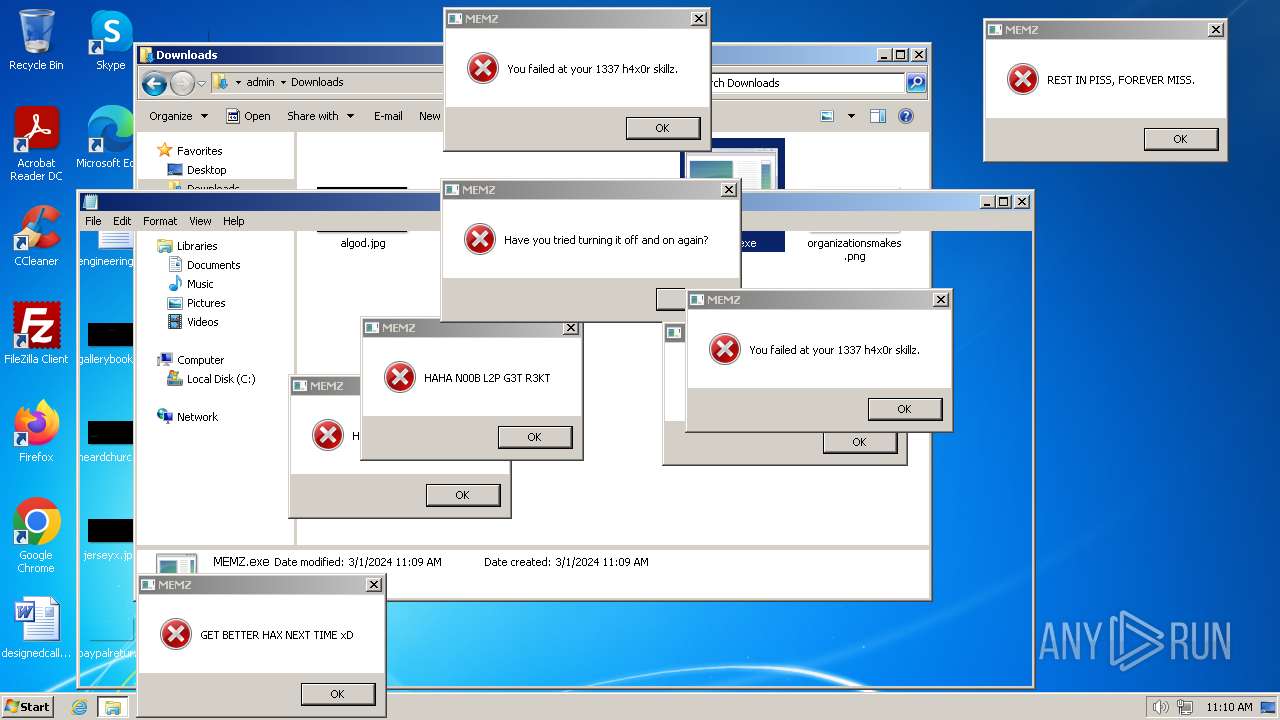The width and height of the screenshot is (1280, 720).
Task: Click Downloads in the address bar breadcrumb
Action: click(x=317, y=83)
